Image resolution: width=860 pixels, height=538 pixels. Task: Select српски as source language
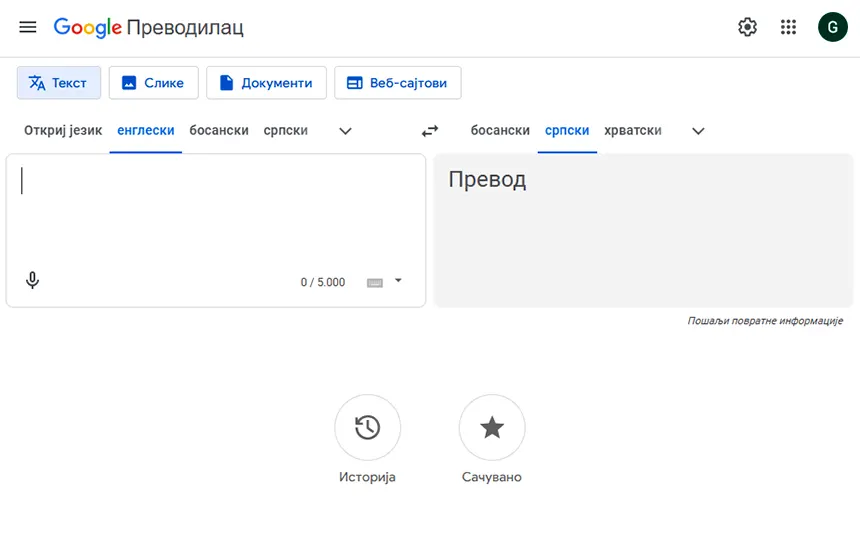(286, 131)
